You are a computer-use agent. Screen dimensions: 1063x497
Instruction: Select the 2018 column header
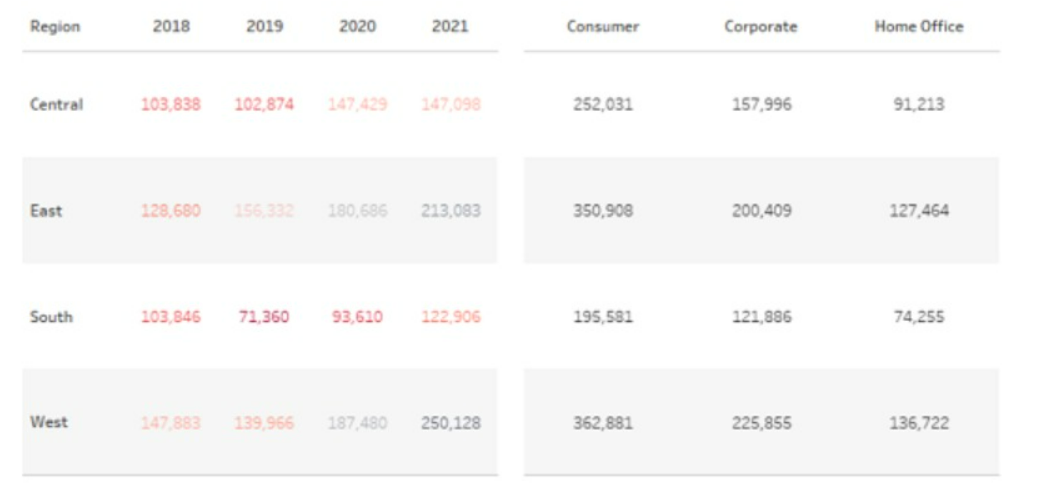tap(171, 27)
